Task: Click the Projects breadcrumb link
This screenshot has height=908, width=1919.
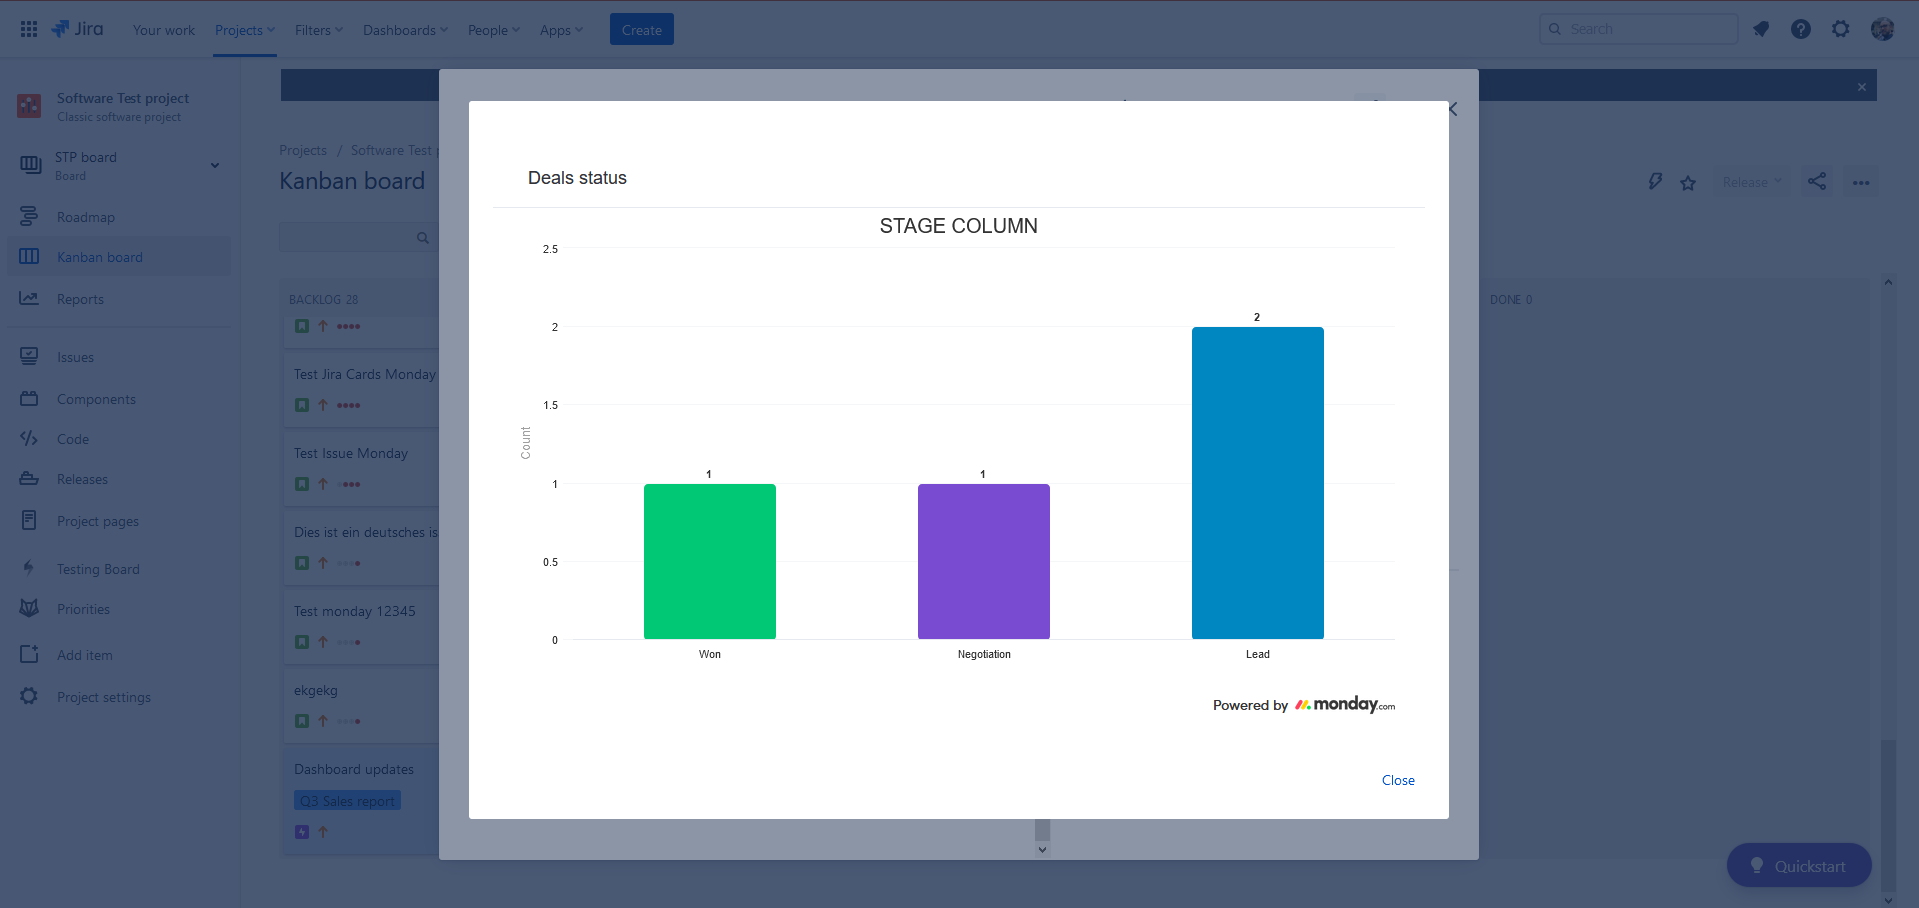Action: point(303,150)
